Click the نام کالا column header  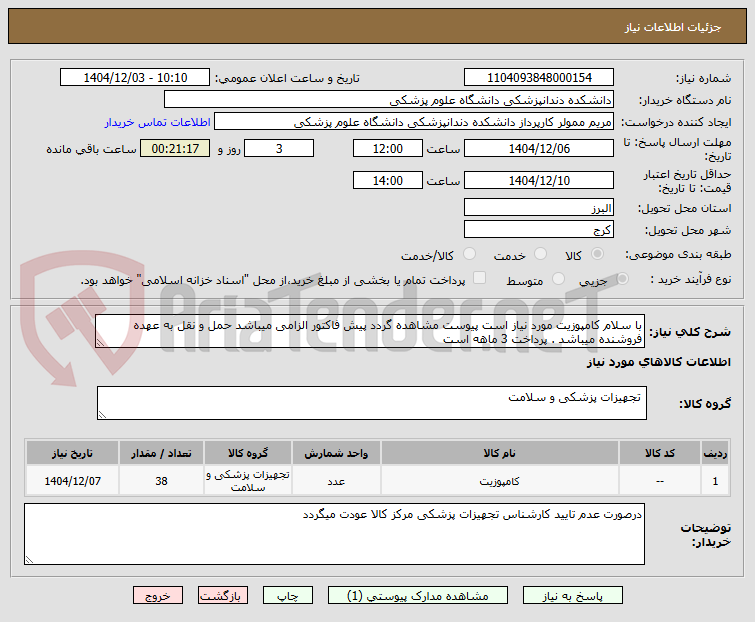click(499, 453)
